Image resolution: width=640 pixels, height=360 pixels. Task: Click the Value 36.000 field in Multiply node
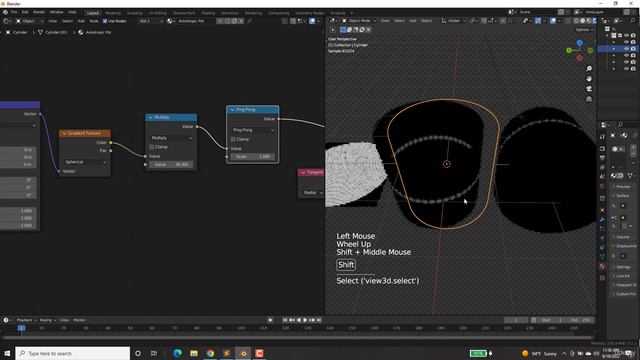171,164
